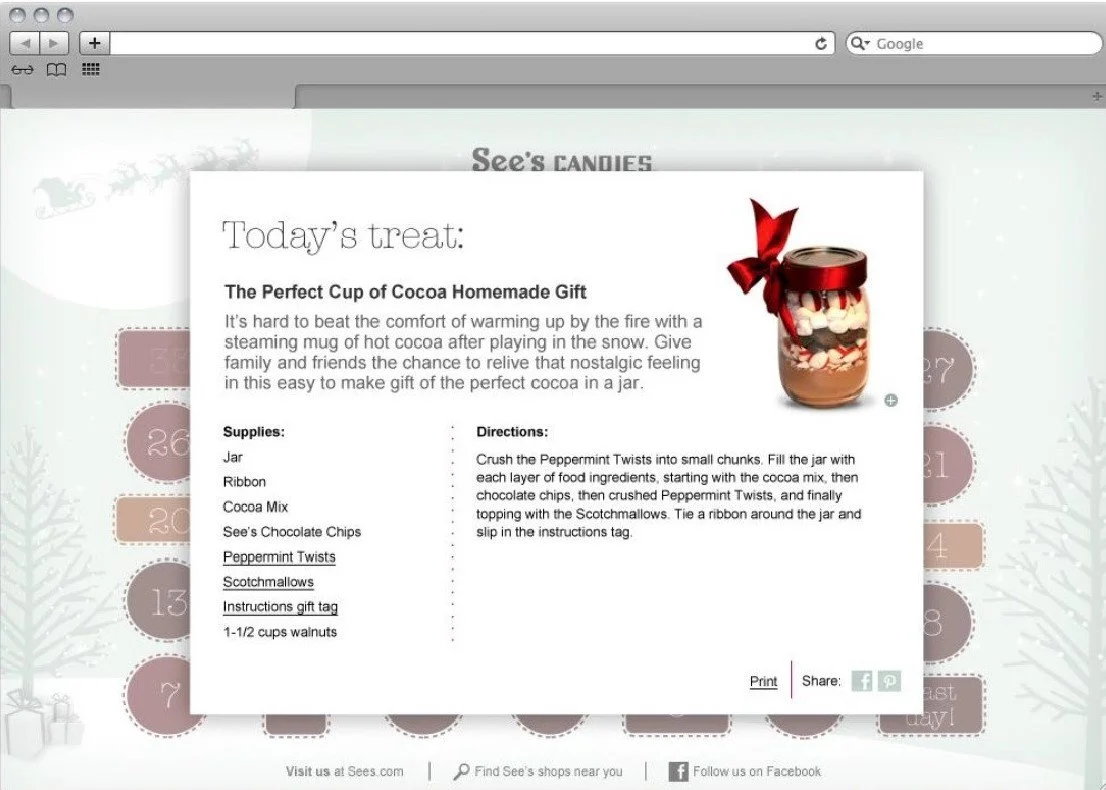Open advent calendar day 13
Screen dimensions: 1106x790
coord(158,601)
